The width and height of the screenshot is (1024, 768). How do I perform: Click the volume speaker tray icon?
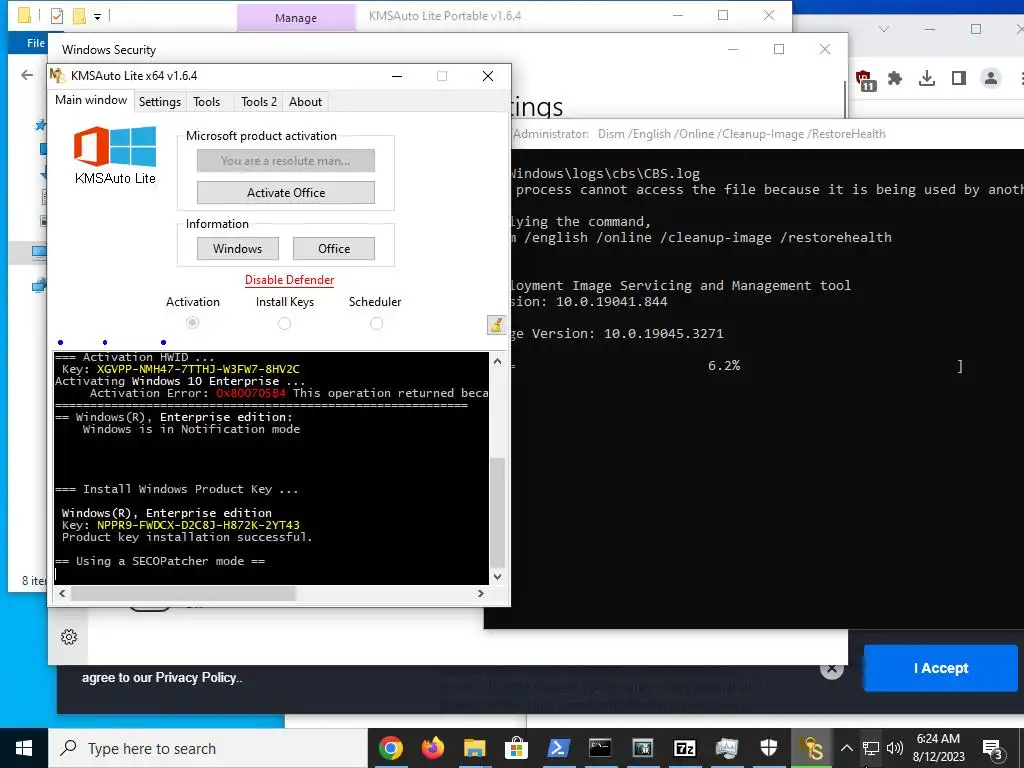(895, 748)
